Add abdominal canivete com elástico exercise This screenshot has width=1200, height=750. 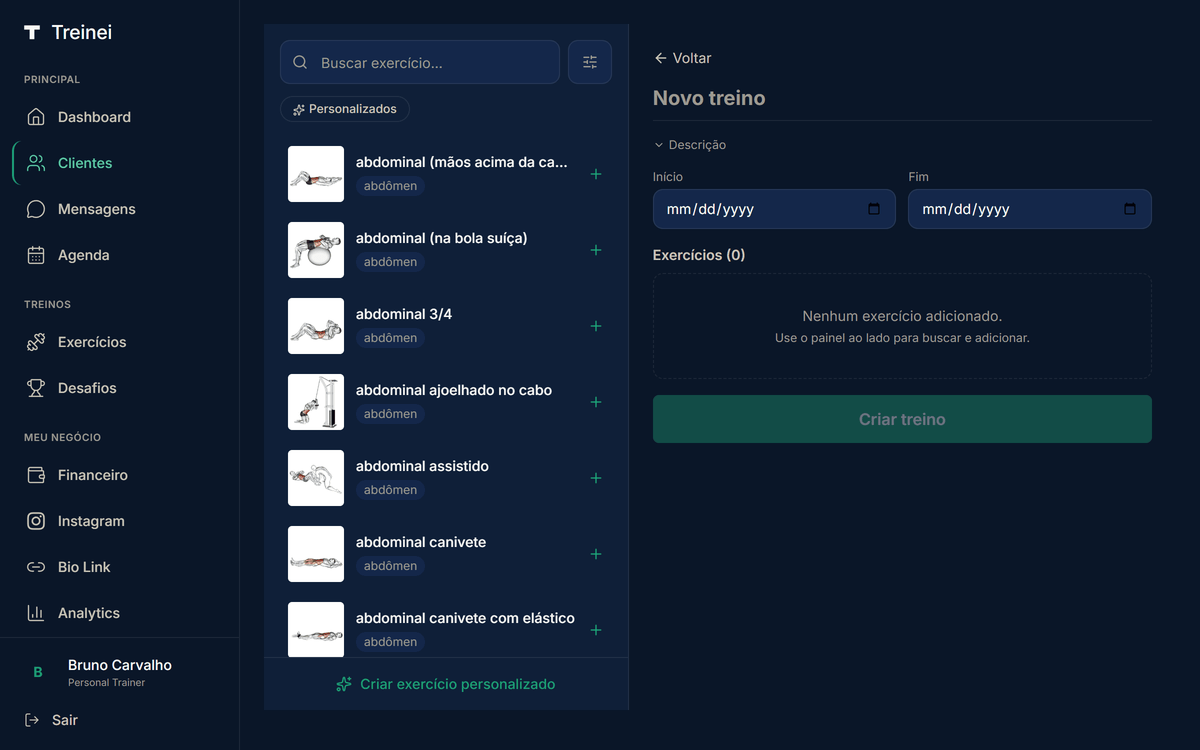click(x=596, y=630)
